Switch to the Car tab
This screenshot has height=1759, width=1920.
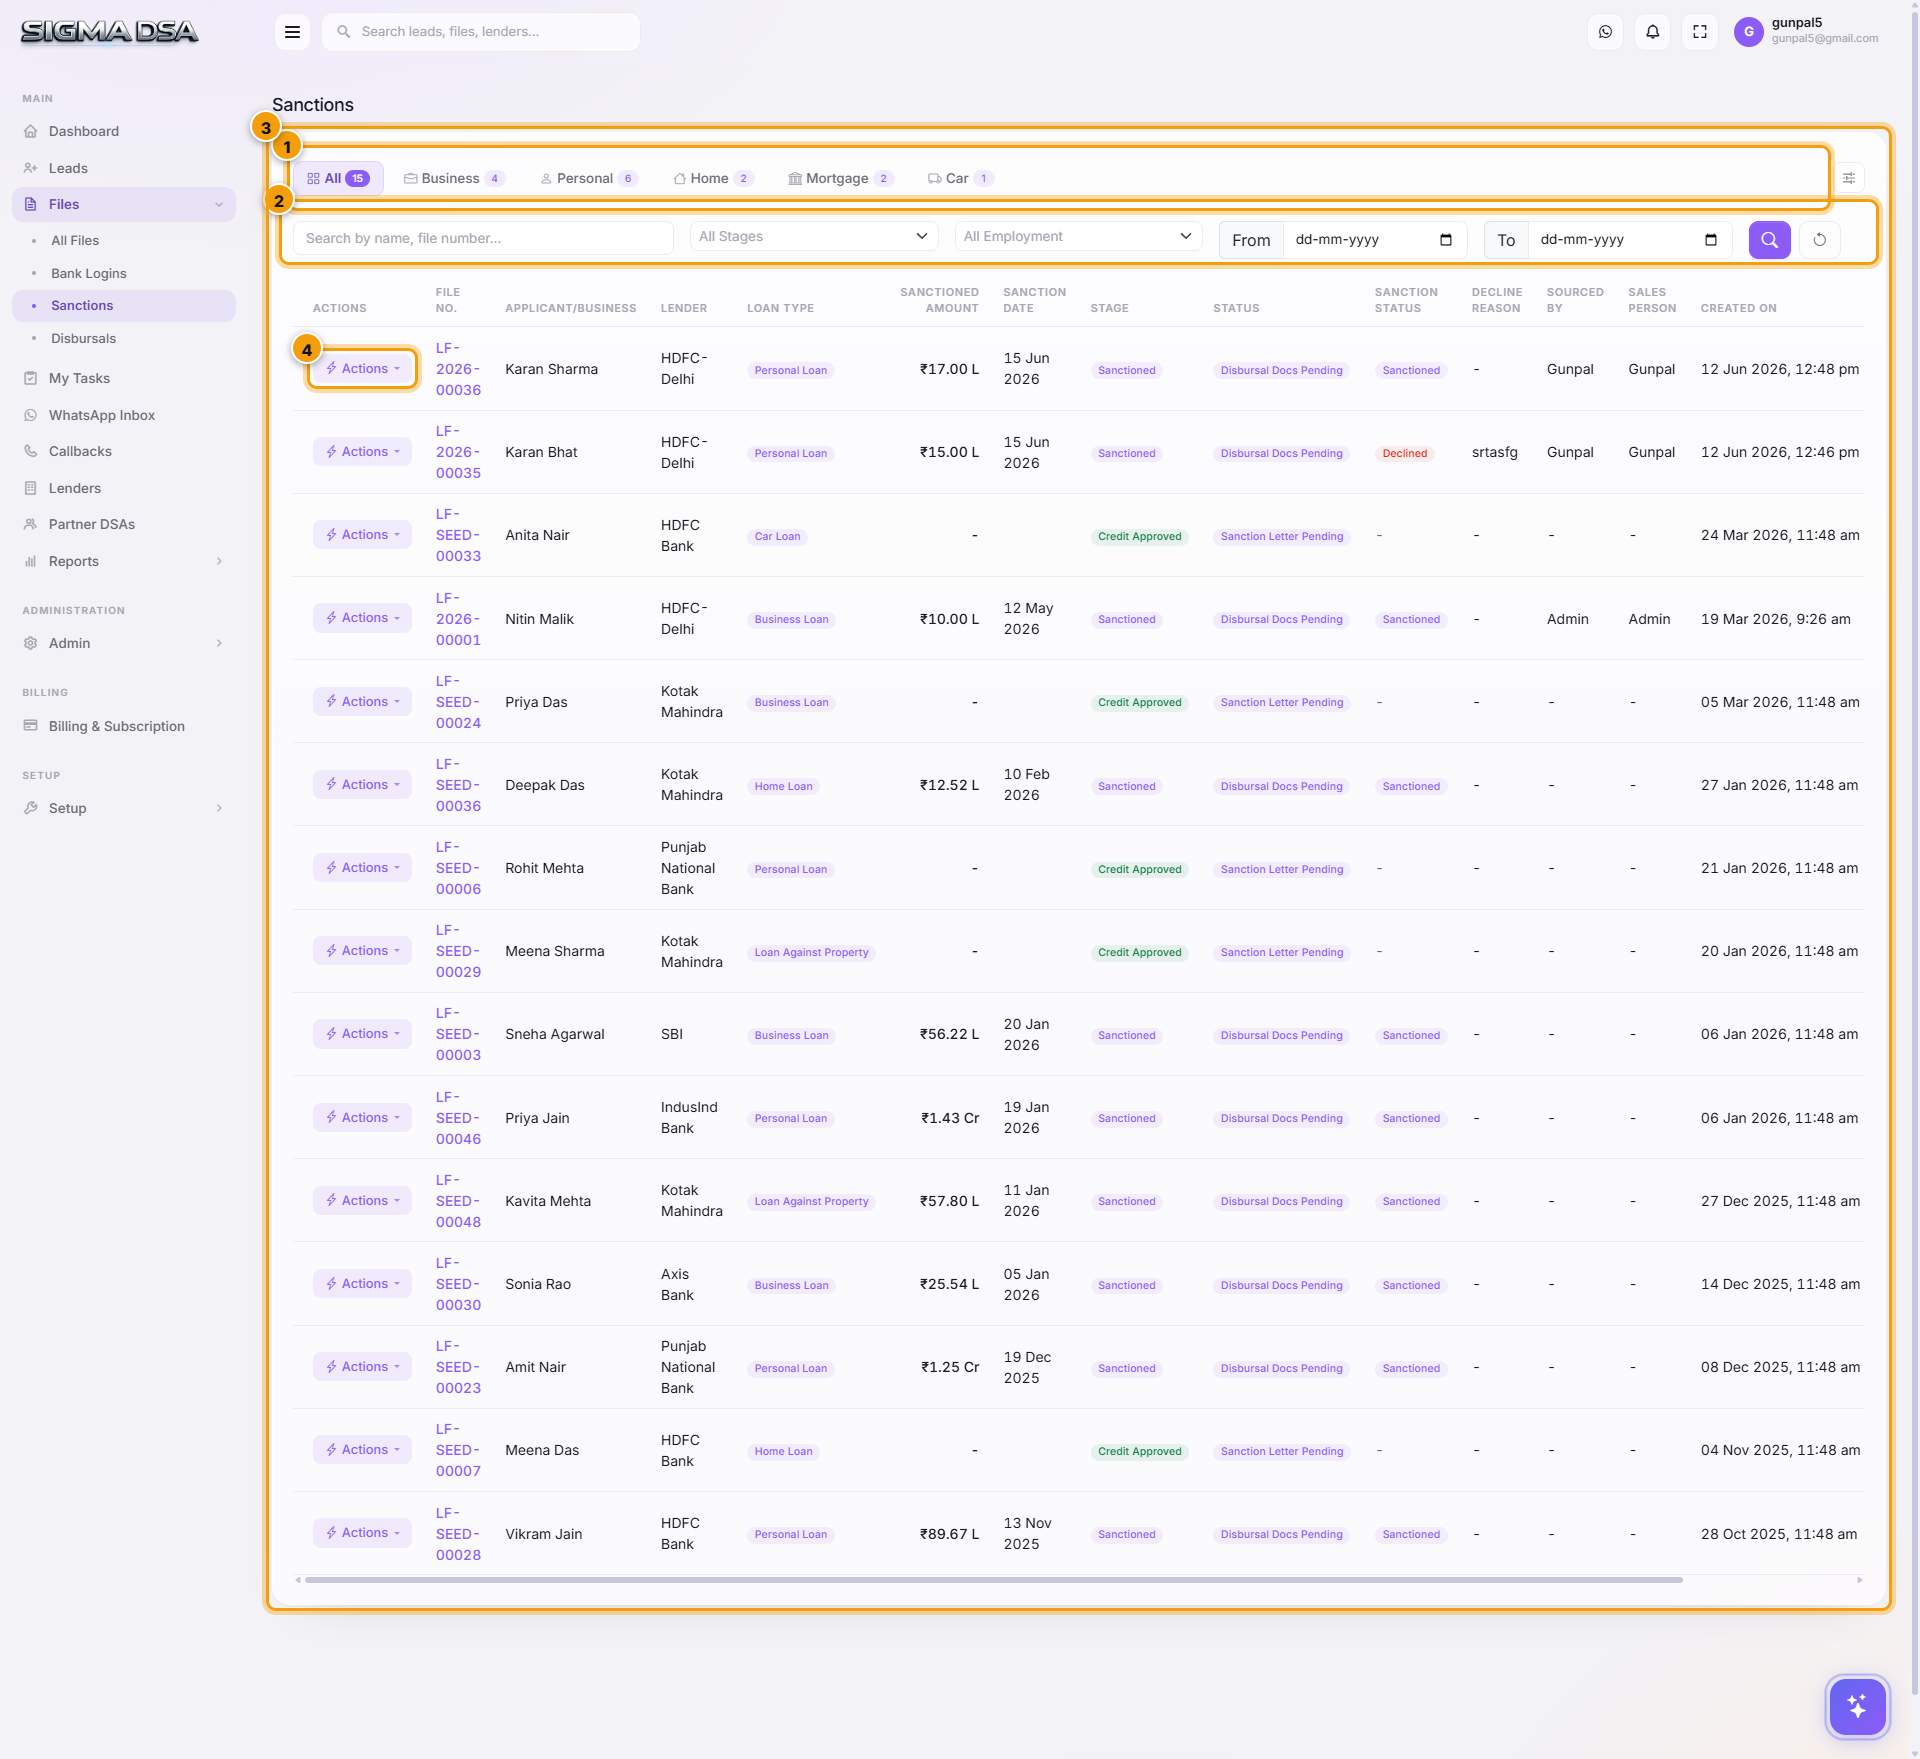pyautogui.click(x=959, y=178)
